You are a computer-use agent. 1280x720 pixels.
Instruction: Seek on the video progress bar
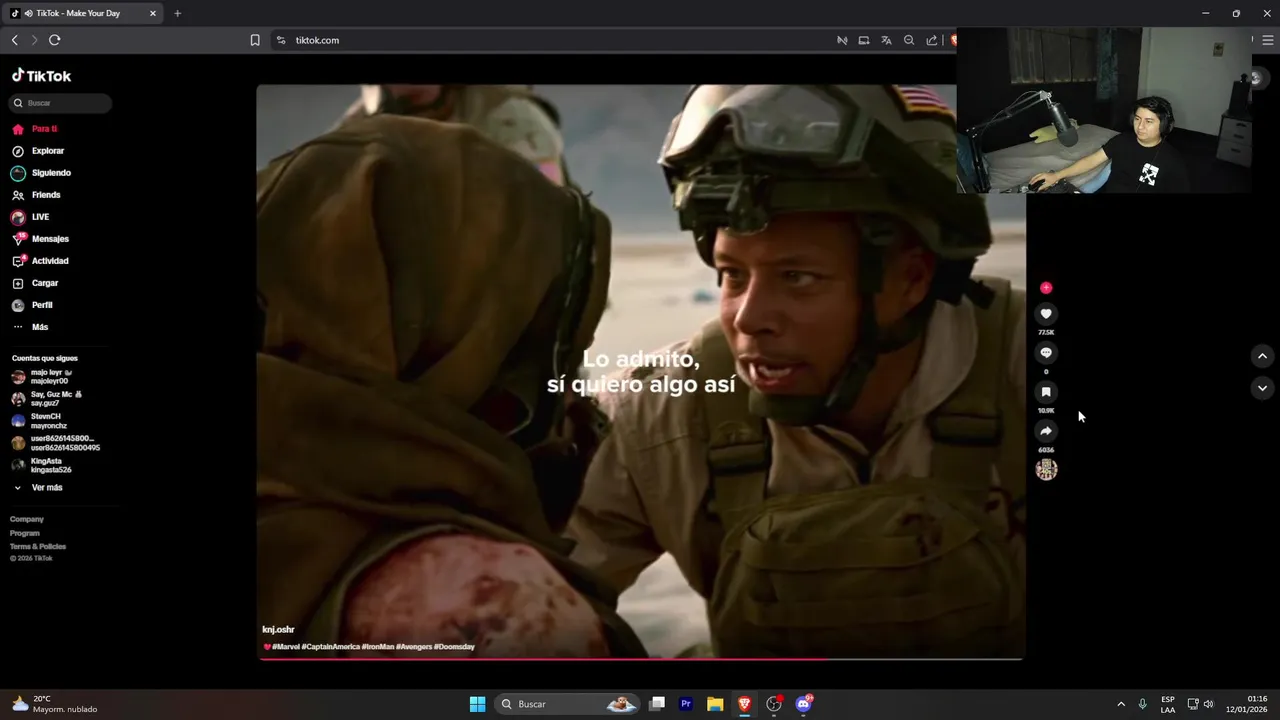[641, 659]
